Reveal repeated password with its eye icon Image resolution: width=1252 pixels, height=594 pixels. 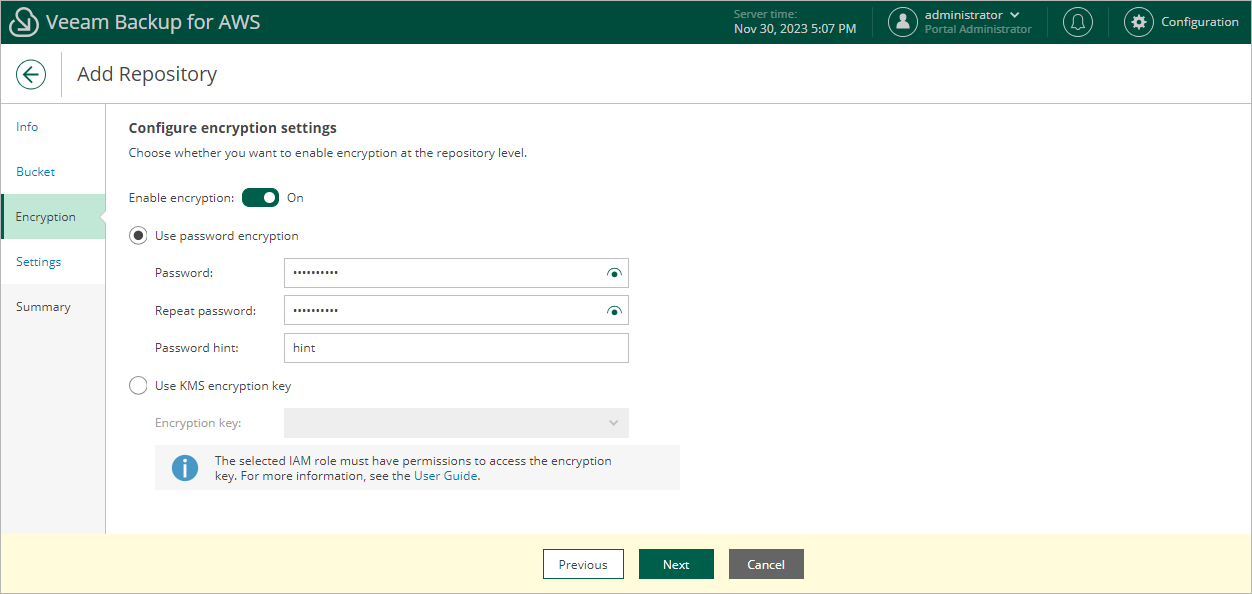(614, 311)
